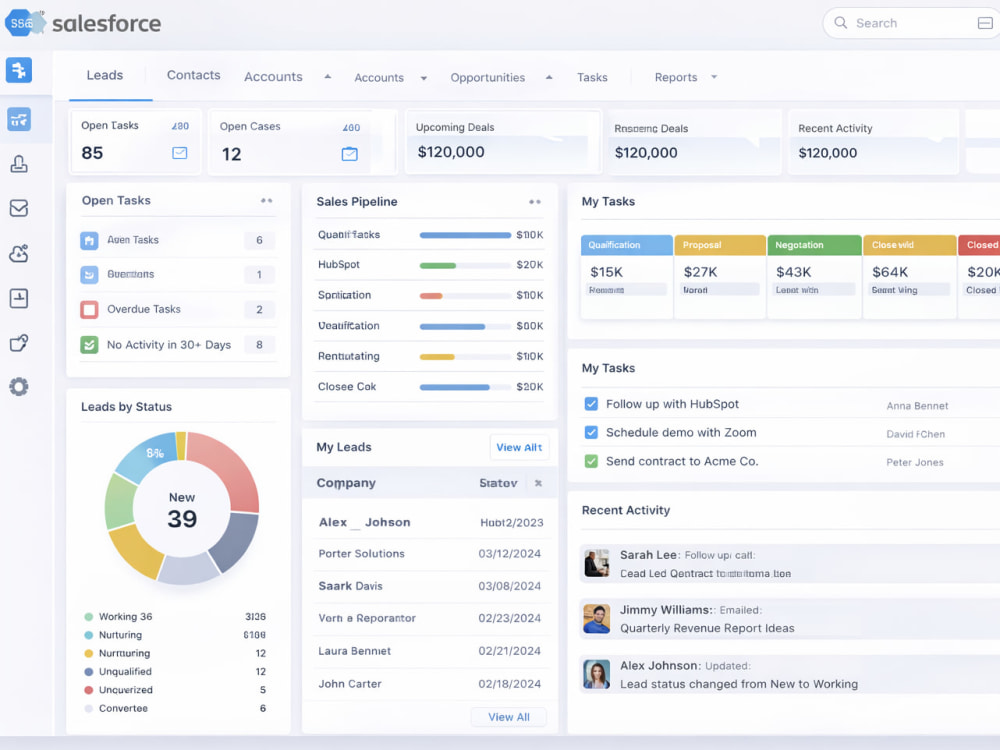
Task: Open the top blue sidebar app icon
Action: click(19, 70)
